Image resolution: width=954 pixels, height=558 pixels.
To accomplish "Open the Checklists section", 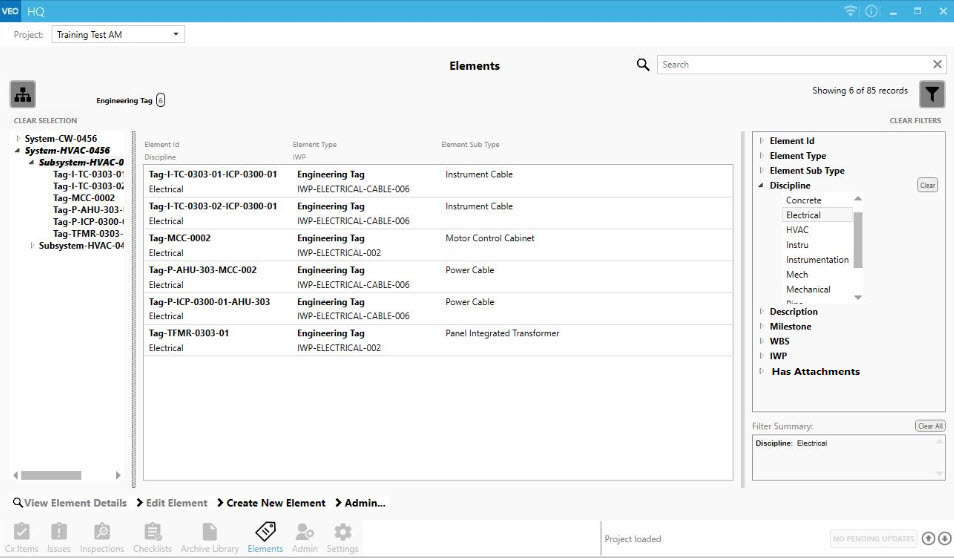I will click(x=152, y=537).
